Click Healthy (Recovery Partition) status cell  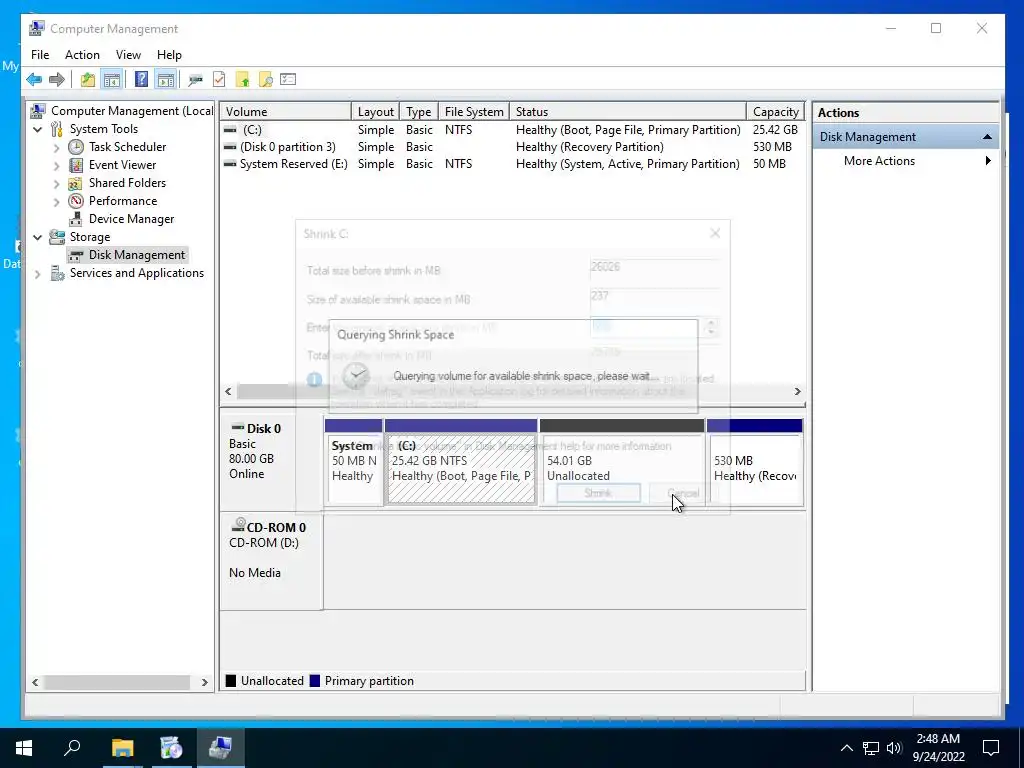[x=590, y=147]
